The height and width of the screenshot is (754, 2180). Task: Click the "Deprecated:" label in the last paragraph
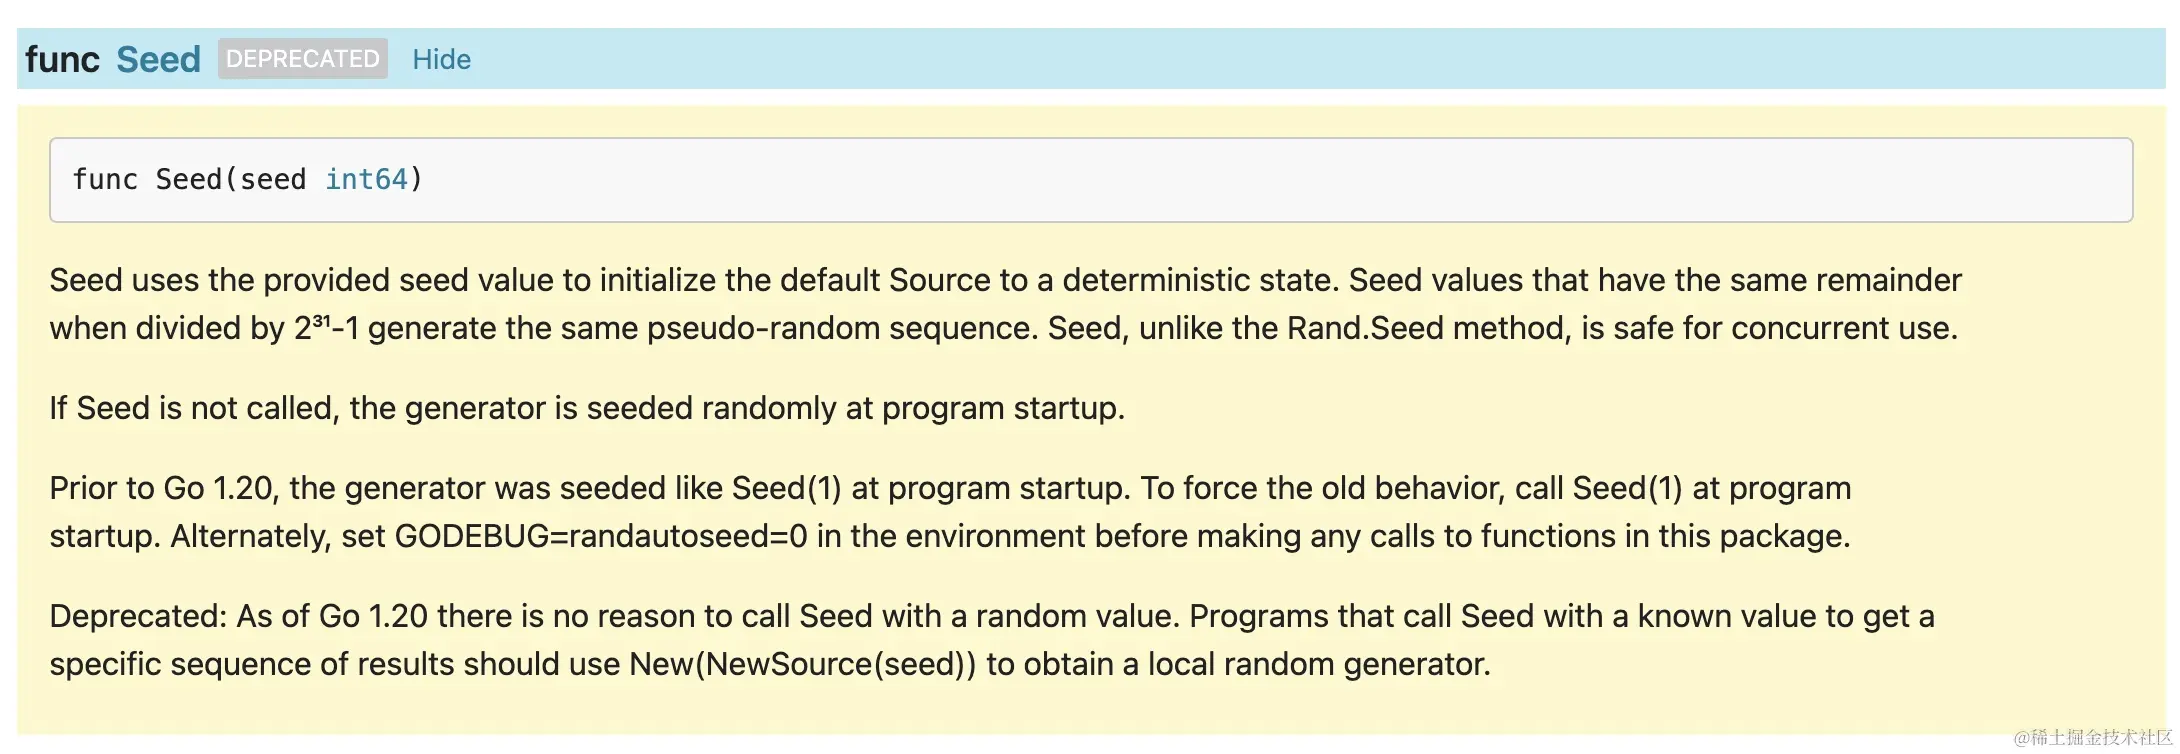tap(138, 616)
